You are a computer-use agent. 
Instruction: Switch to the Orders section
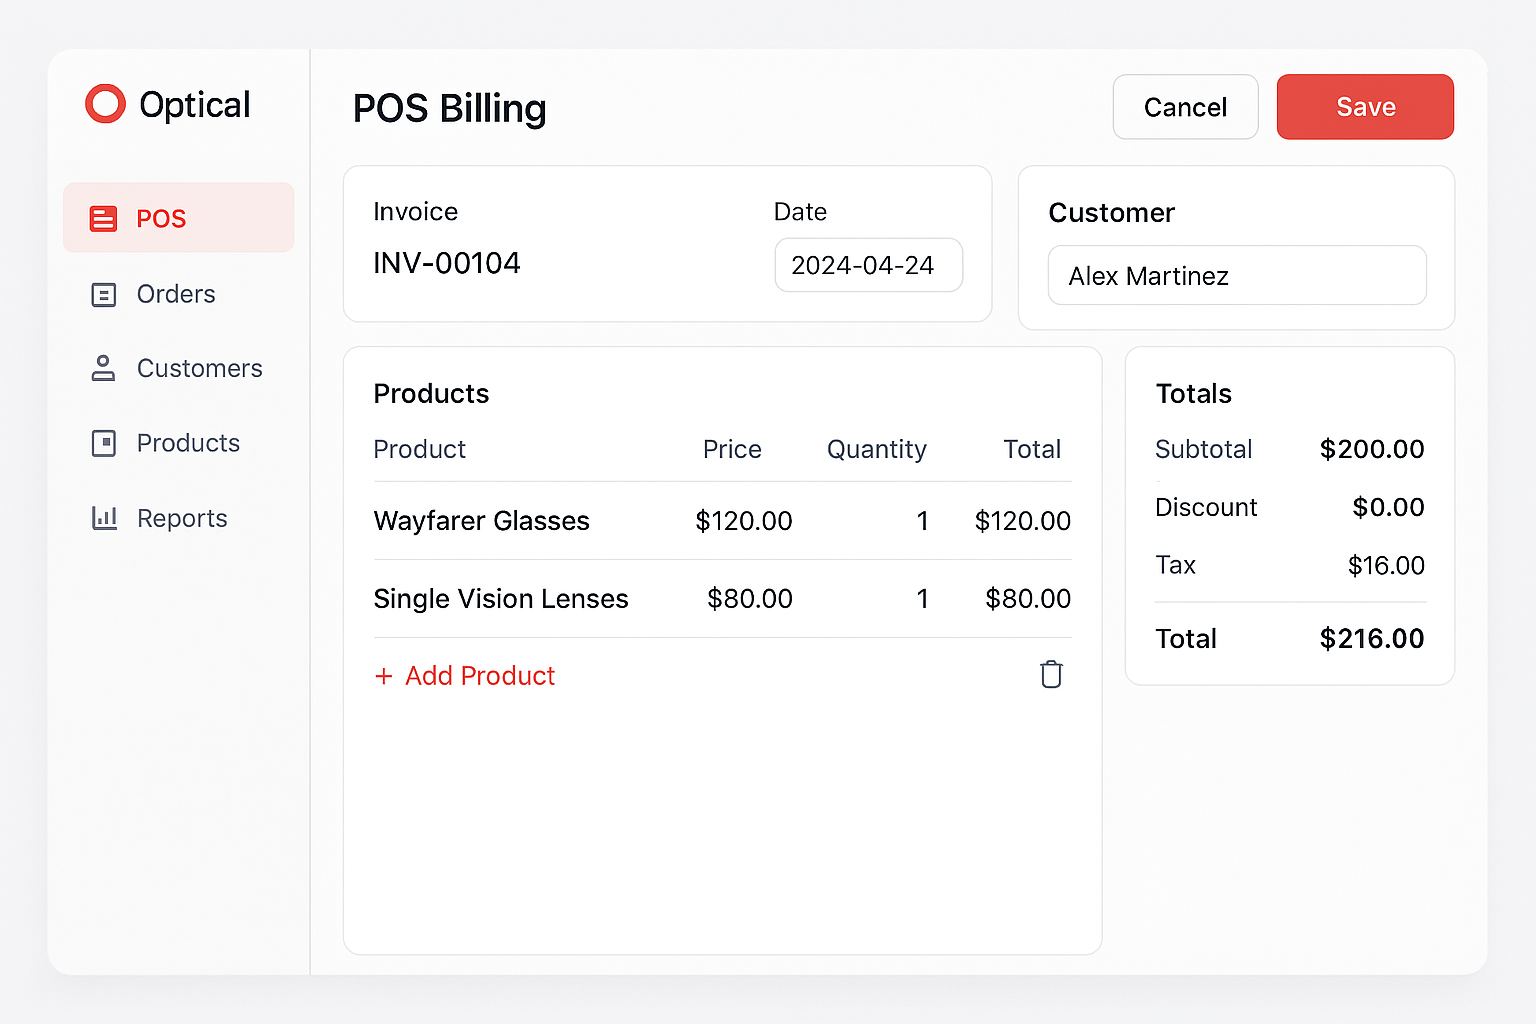(175, 294)
